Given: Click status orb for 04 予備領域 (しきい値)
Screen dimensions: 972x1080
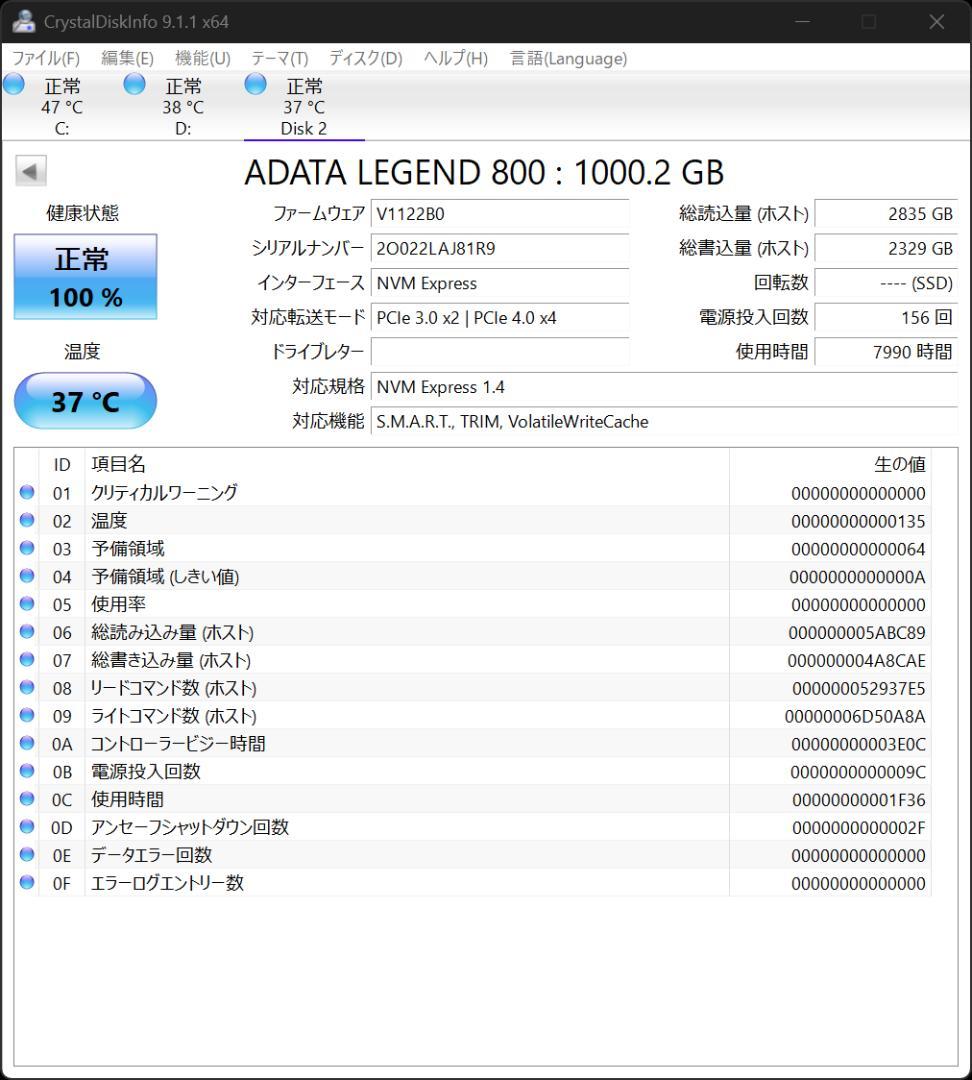Looking at the screenshot, I should point(27,576).
